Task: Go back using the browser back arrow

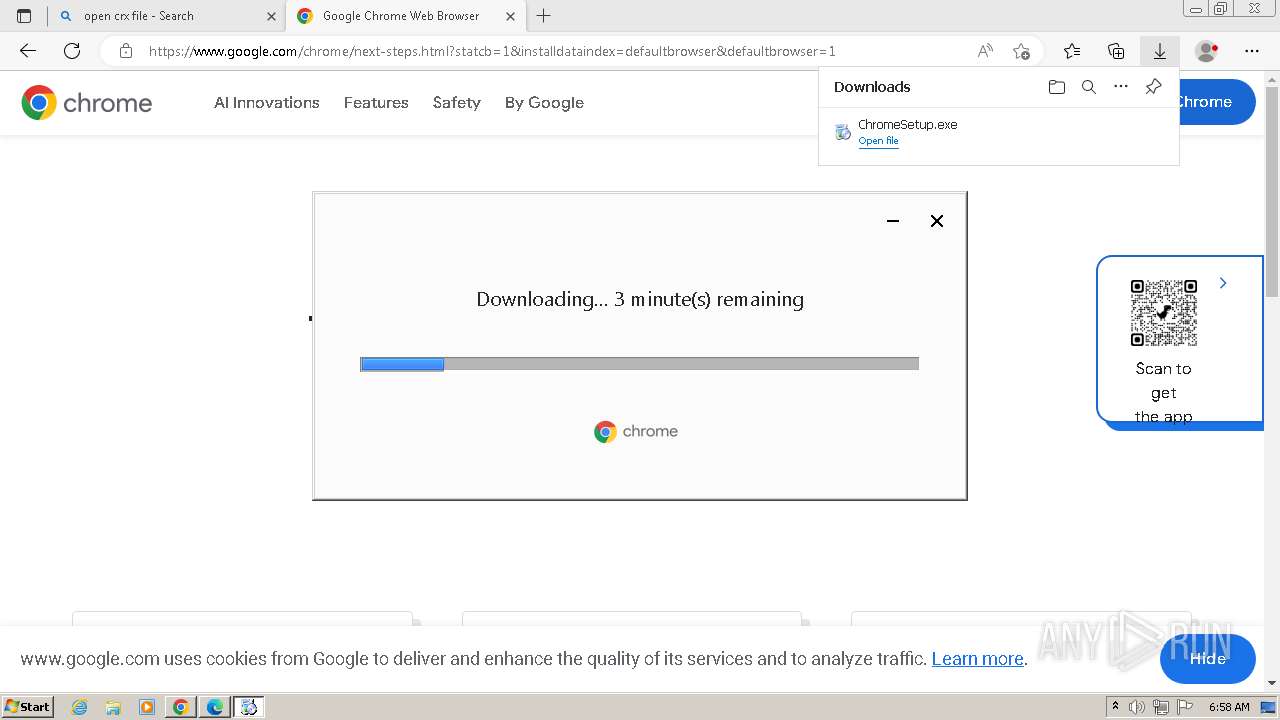Action: (x=28, y=51)
